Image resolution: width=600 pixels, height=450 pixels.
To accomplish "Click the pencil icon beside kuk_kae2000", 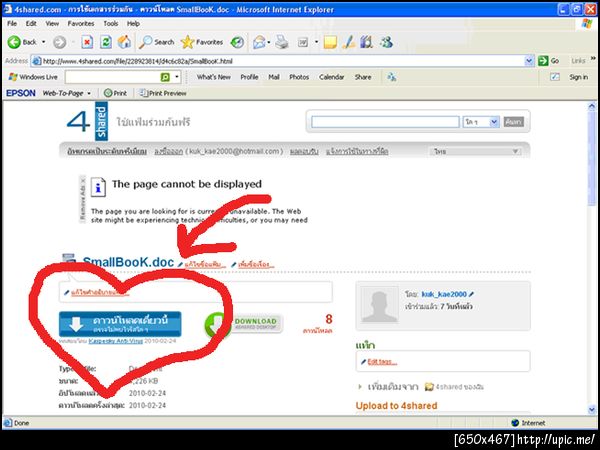I will (x=471, y=294).
